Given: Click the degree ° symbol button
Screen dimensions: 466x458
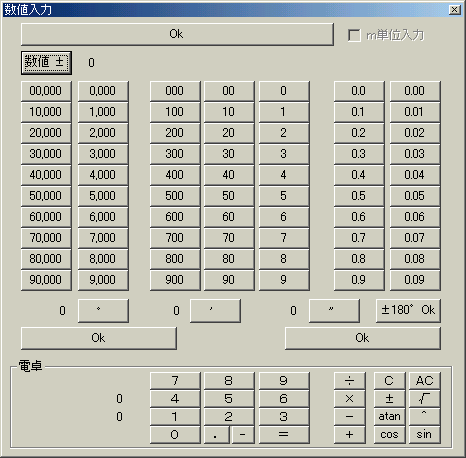Looking at the screenshot, I should (103, 311).
